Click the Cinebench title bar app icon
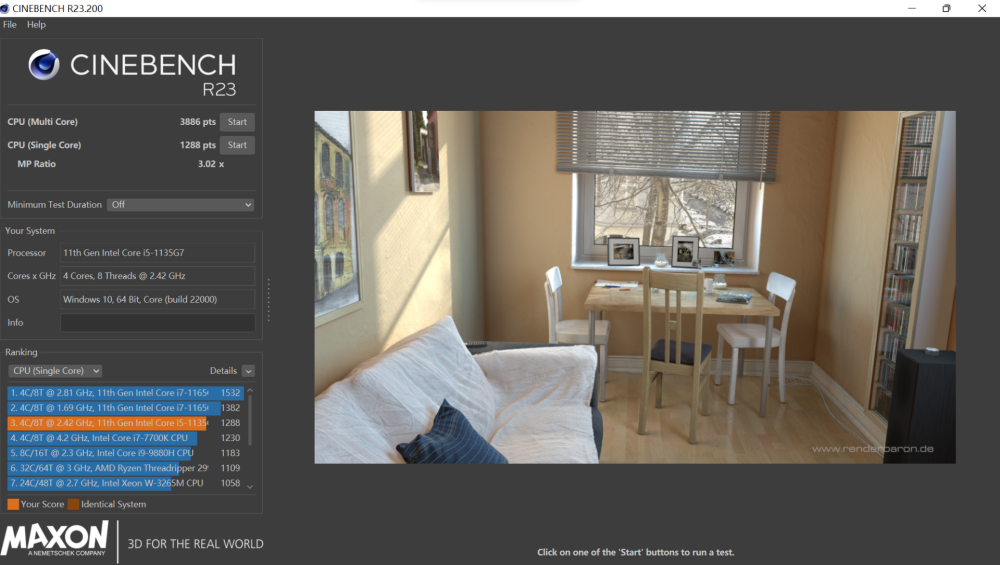The height and width of the screenshot is (565, 1000). (x=4, y=8)
